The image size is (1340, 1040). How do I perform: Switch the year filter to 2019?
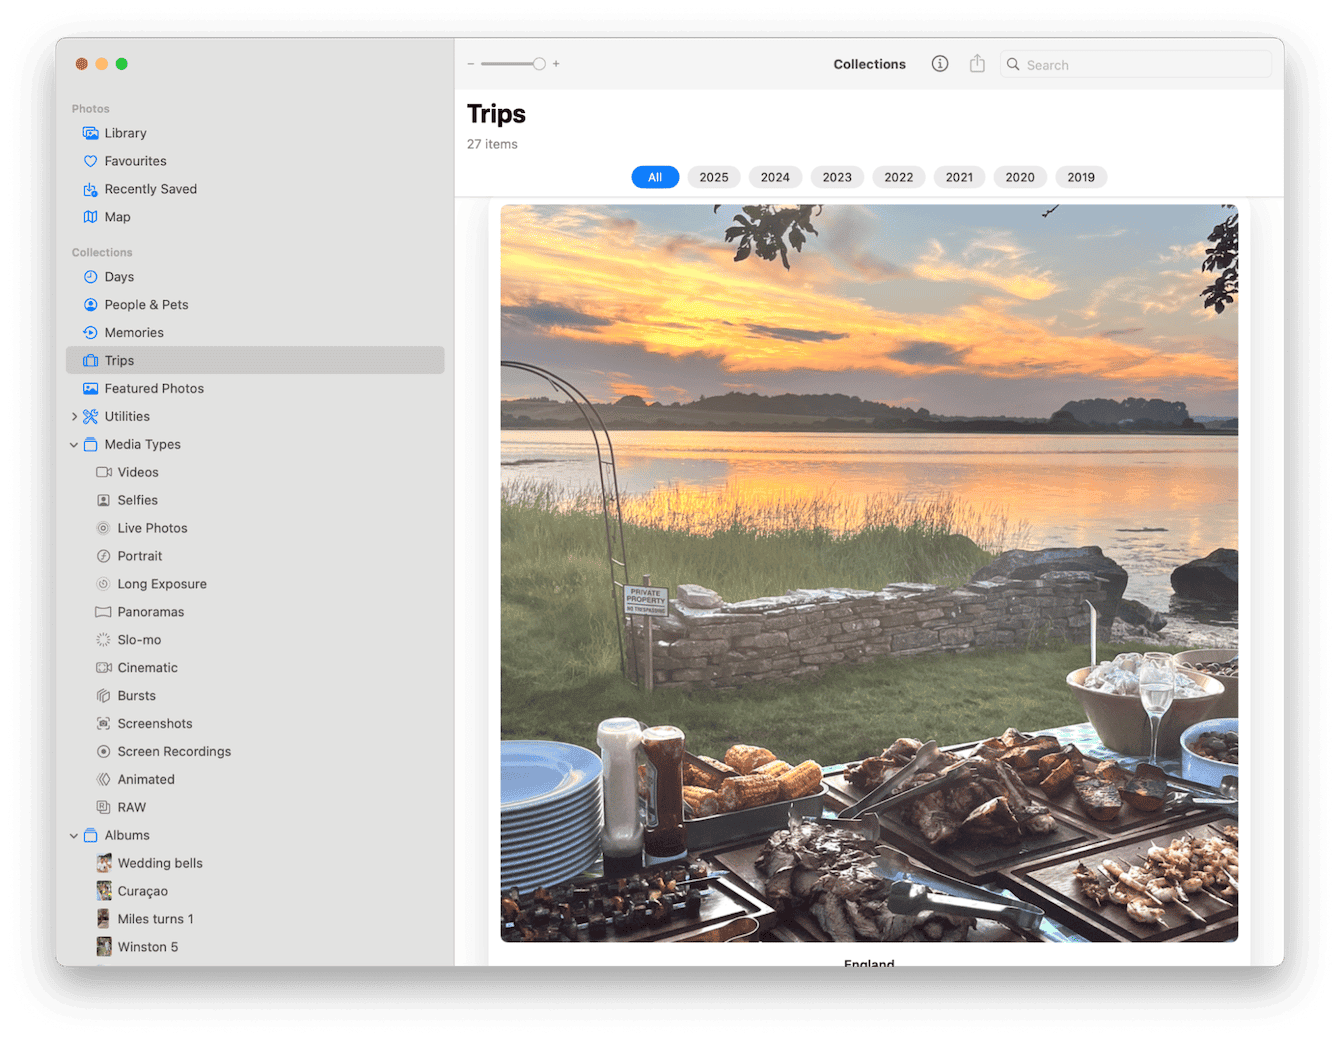(x=1081, y=176)
